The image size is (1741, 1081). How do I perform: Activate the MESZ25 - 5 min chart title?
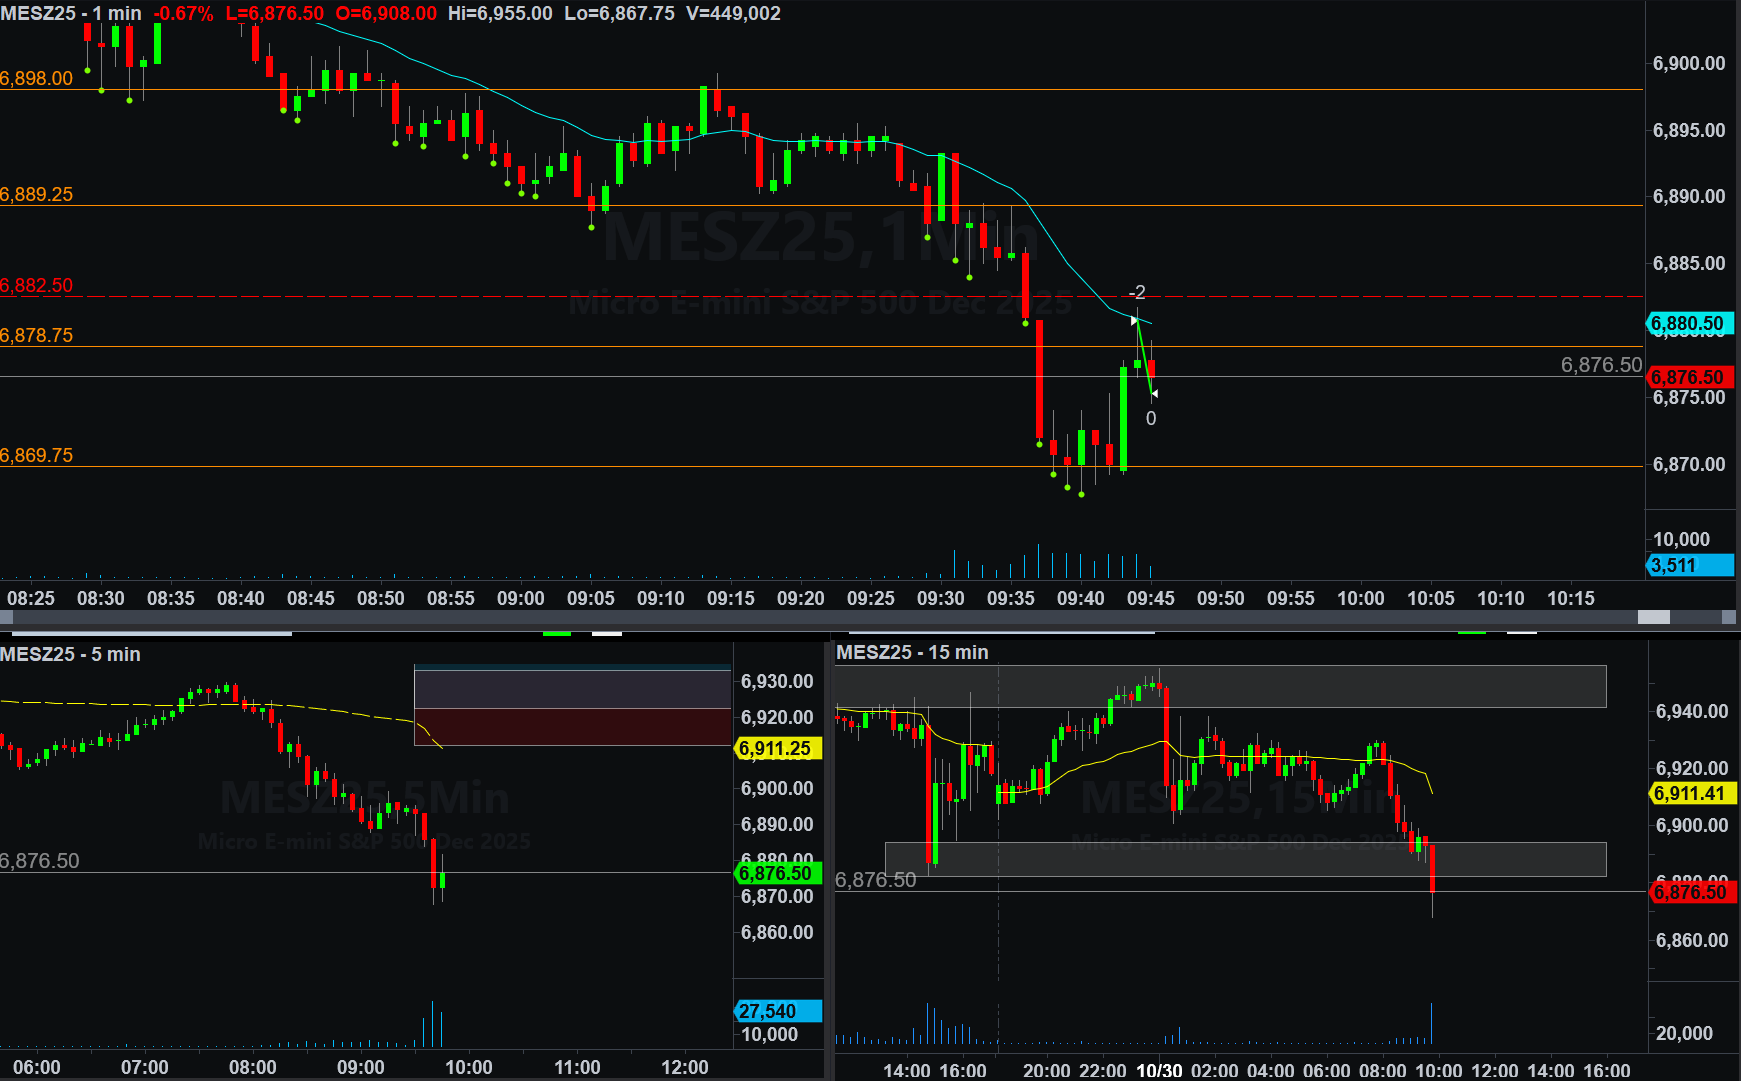click(x=70, y=654)
